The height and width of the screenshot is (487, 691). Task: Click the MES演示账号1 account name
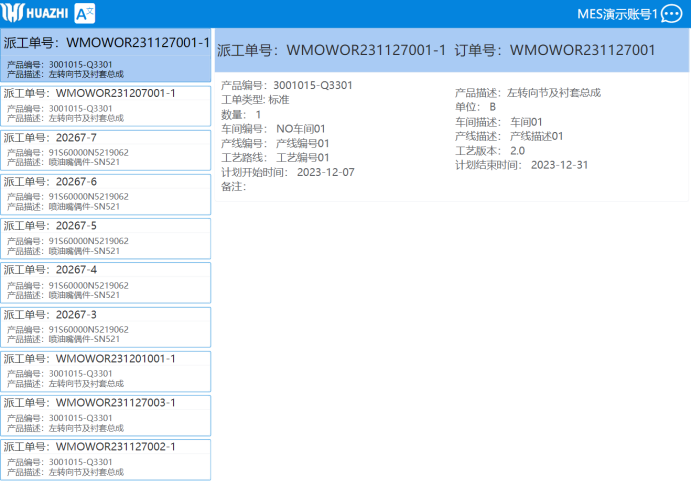click(617, 14)
